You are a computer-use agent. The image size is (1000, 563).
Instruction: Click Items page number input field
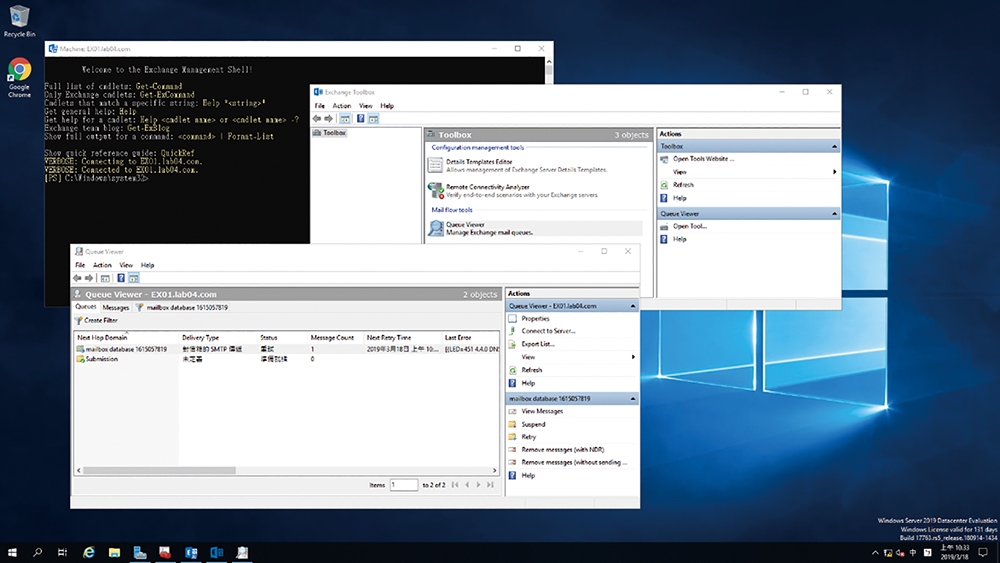tap(404, 485)
